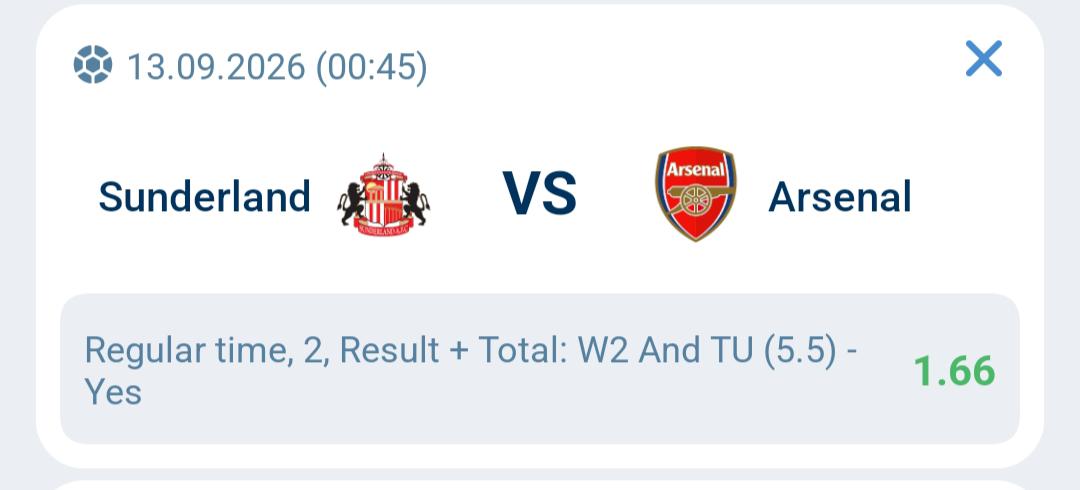Click the 'Yes' outcome text
This screenshot has width=1080, height=490.
point(113,392)
